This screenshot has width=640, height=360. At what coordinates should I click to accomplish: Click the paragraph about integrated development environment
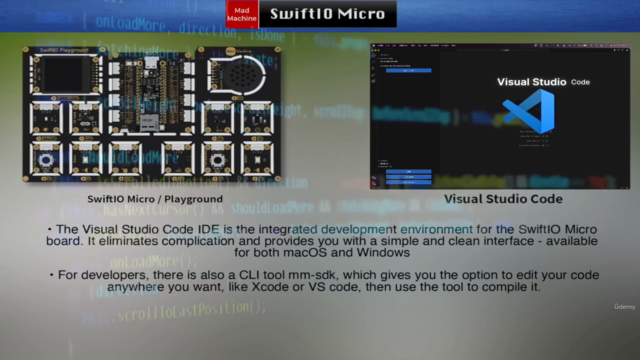point(322,241)
